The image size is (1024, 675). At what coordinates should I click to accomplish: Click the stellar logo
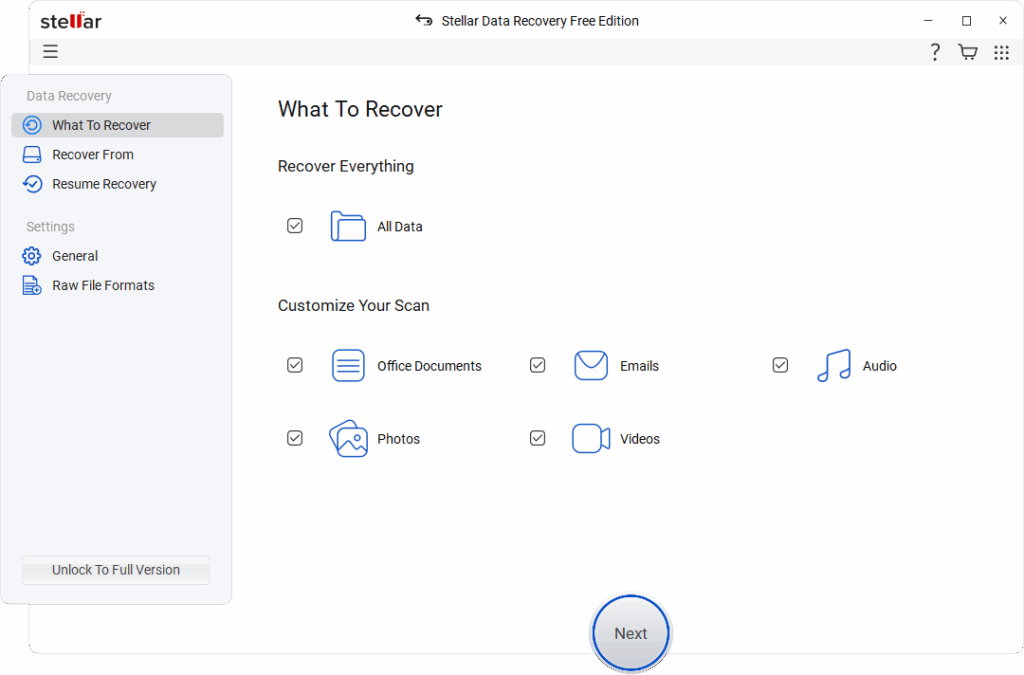click(71, 21)
